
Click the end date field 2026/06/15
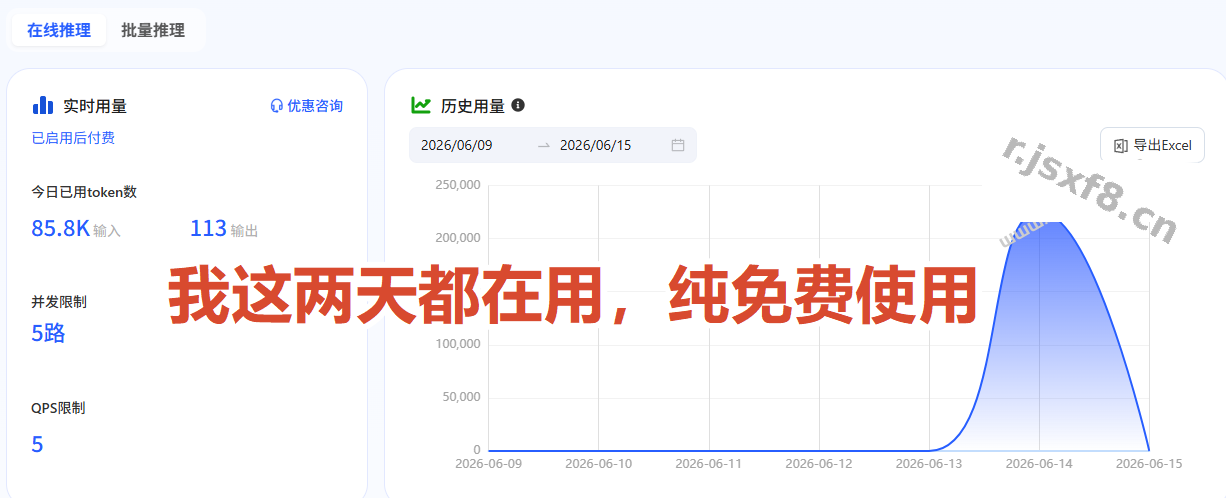596,145
